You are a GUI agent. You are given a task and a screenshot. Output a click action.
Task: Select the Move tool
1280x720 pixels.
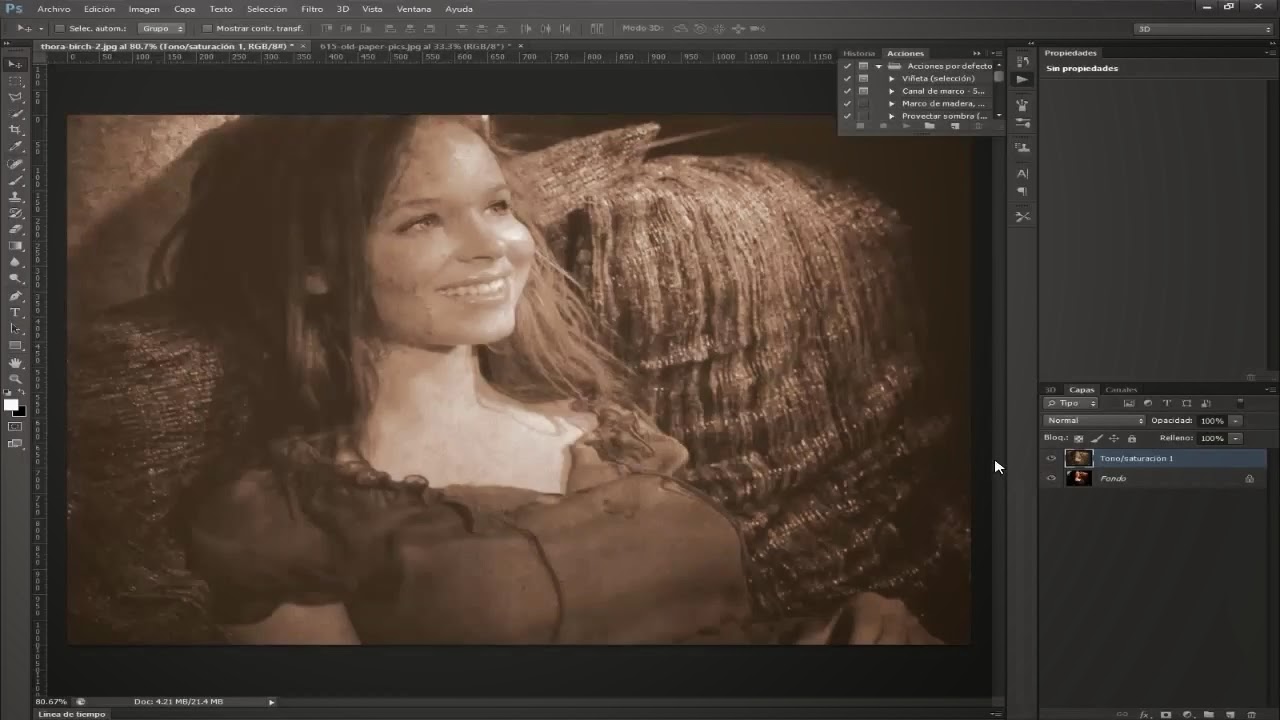[15, 64]
